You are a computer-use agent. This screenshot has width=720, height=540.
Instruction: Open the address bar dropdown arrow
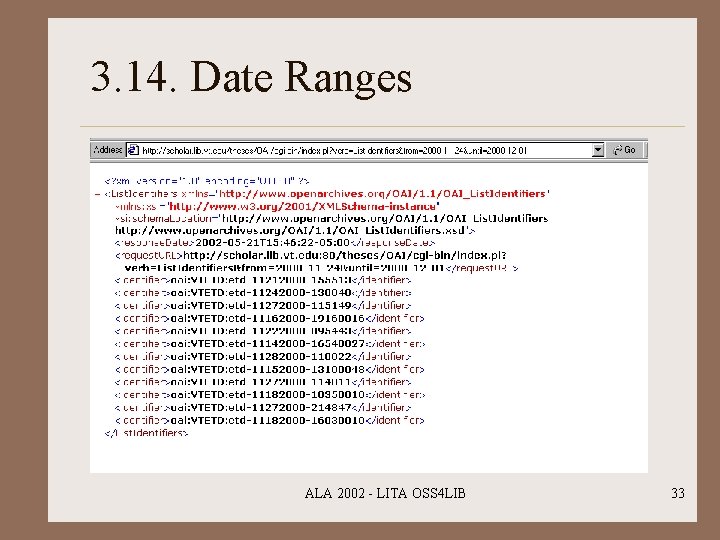(x=597, y=150)
